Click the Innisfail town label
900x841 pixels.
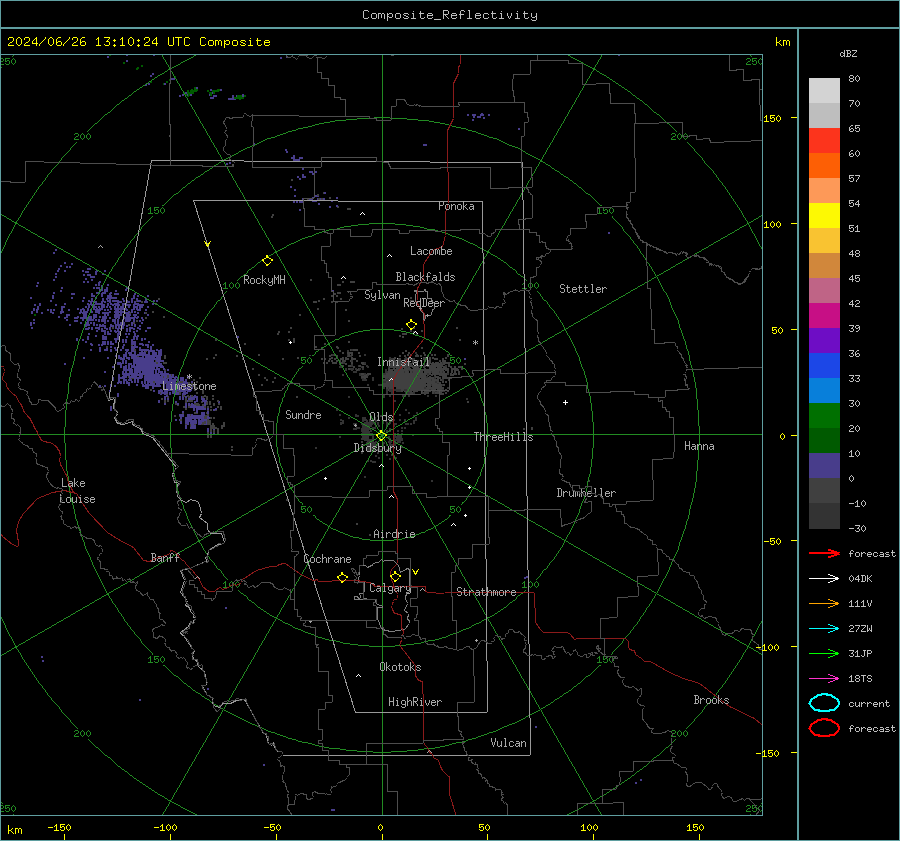click(x=404, y=362)
